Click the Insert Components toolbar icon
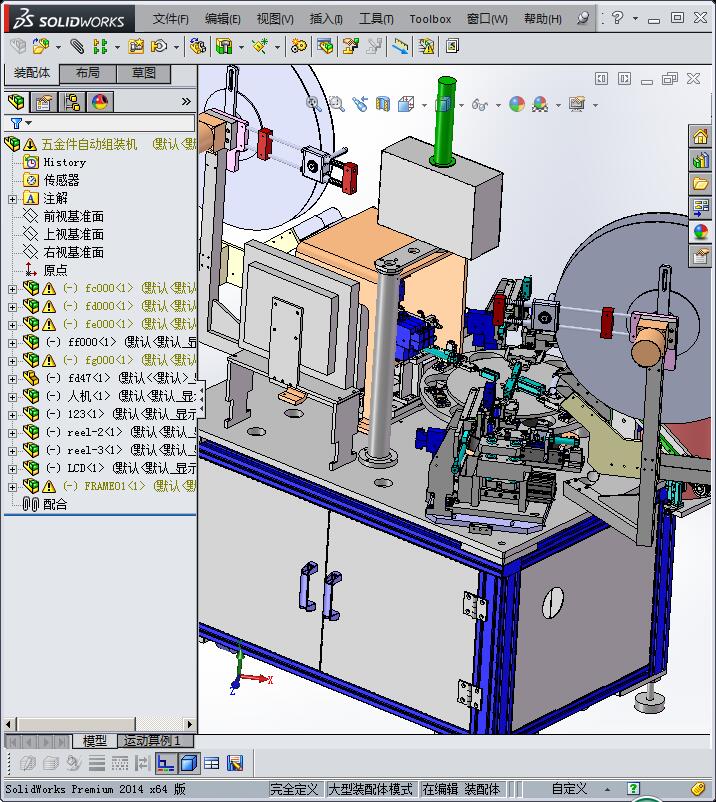The width and height of the screenshot is (716, 802). 41,47
